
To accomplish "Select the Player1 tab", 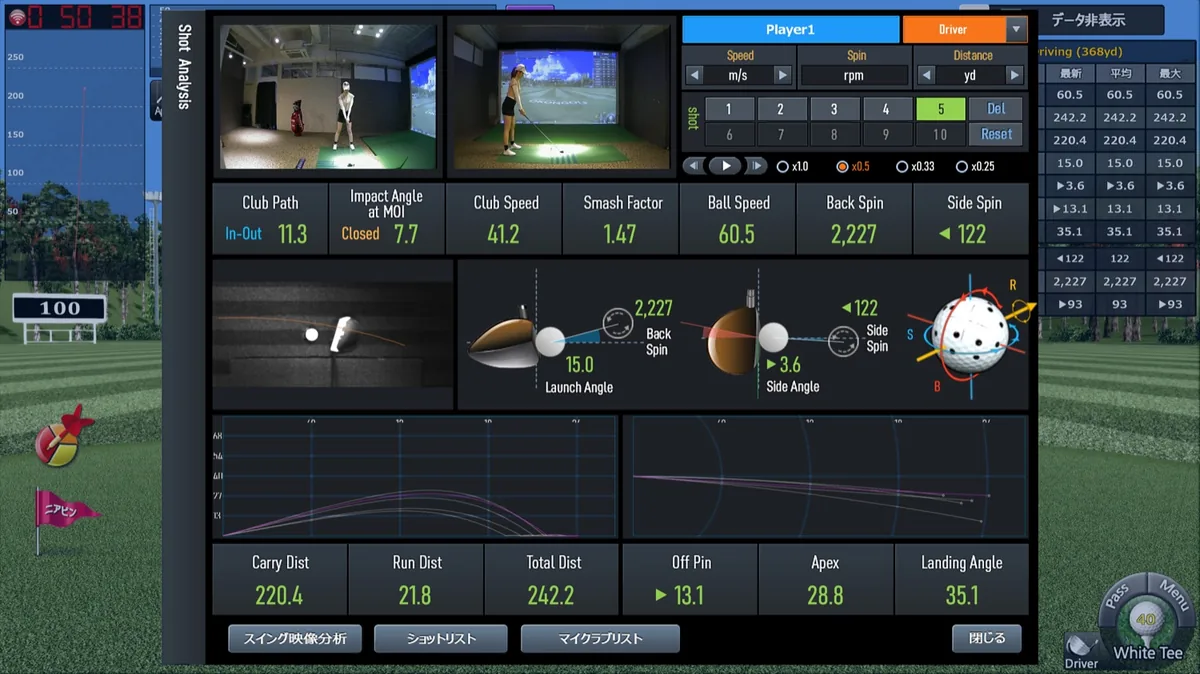I will click(x=791, y=29).
